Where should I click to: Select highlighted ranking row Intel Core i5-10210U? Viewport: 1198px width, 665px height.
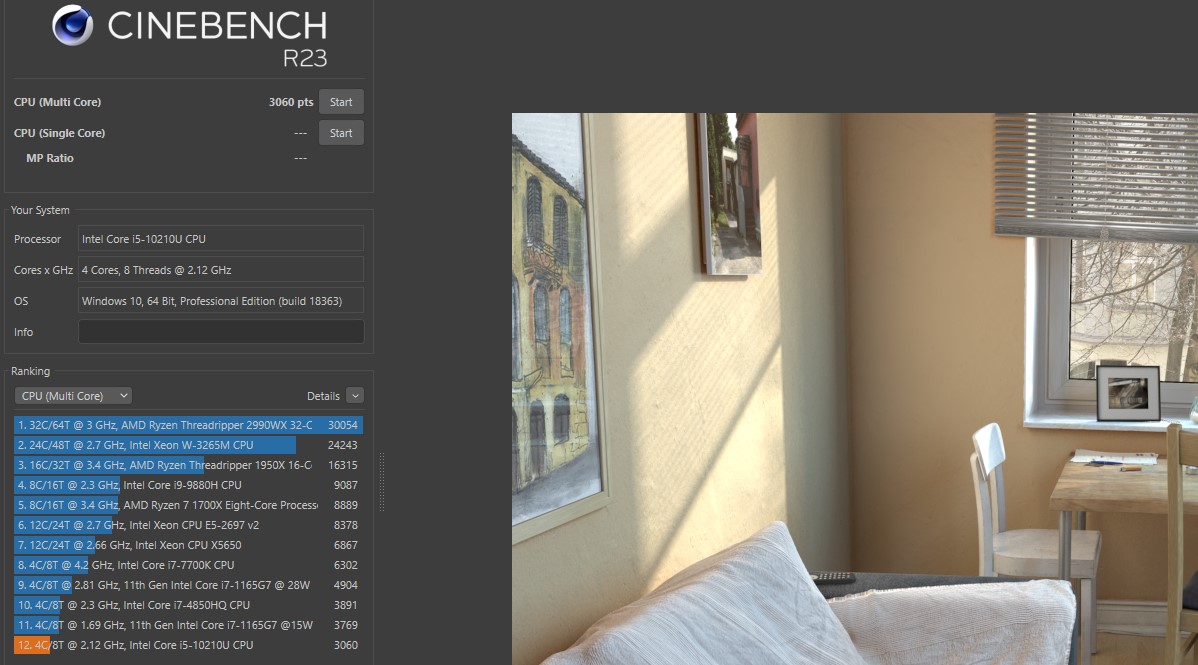tap(188, 645)
